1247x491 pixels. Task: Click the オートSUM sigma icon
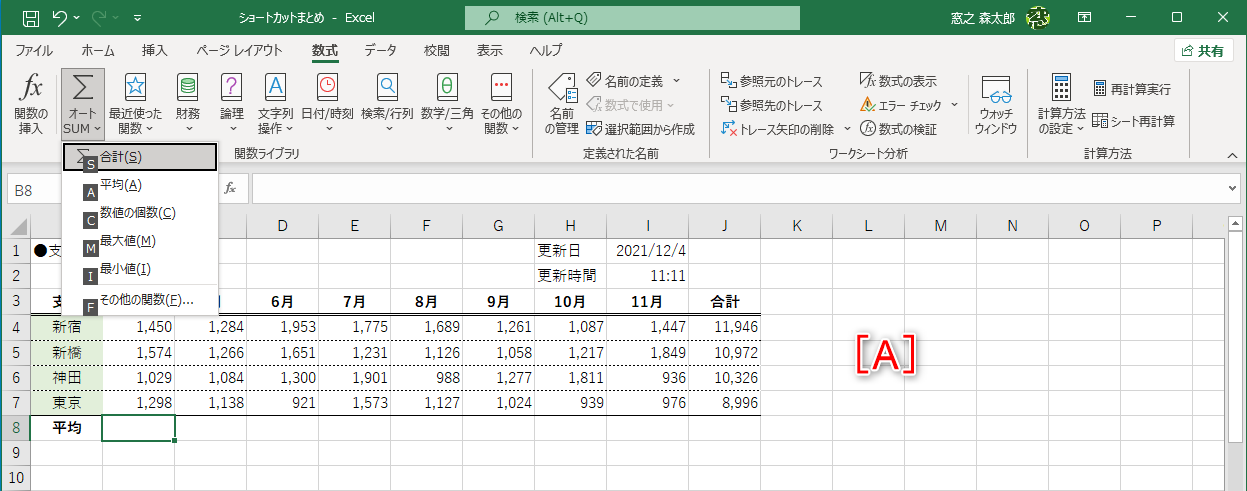click(x=83, y=87)
